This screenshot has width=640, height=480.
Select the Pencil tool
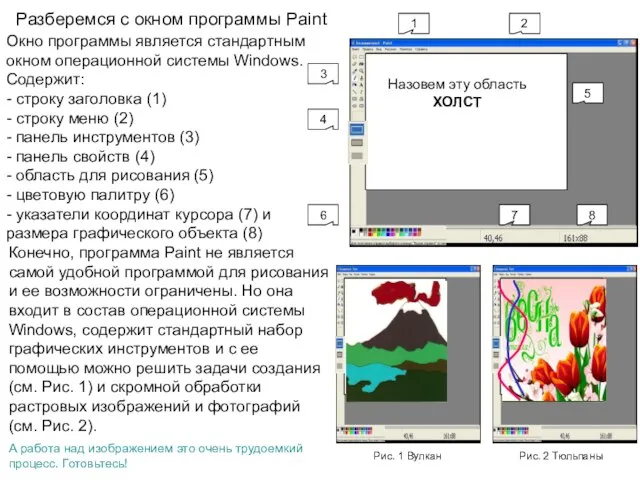(x=354, y=78)
